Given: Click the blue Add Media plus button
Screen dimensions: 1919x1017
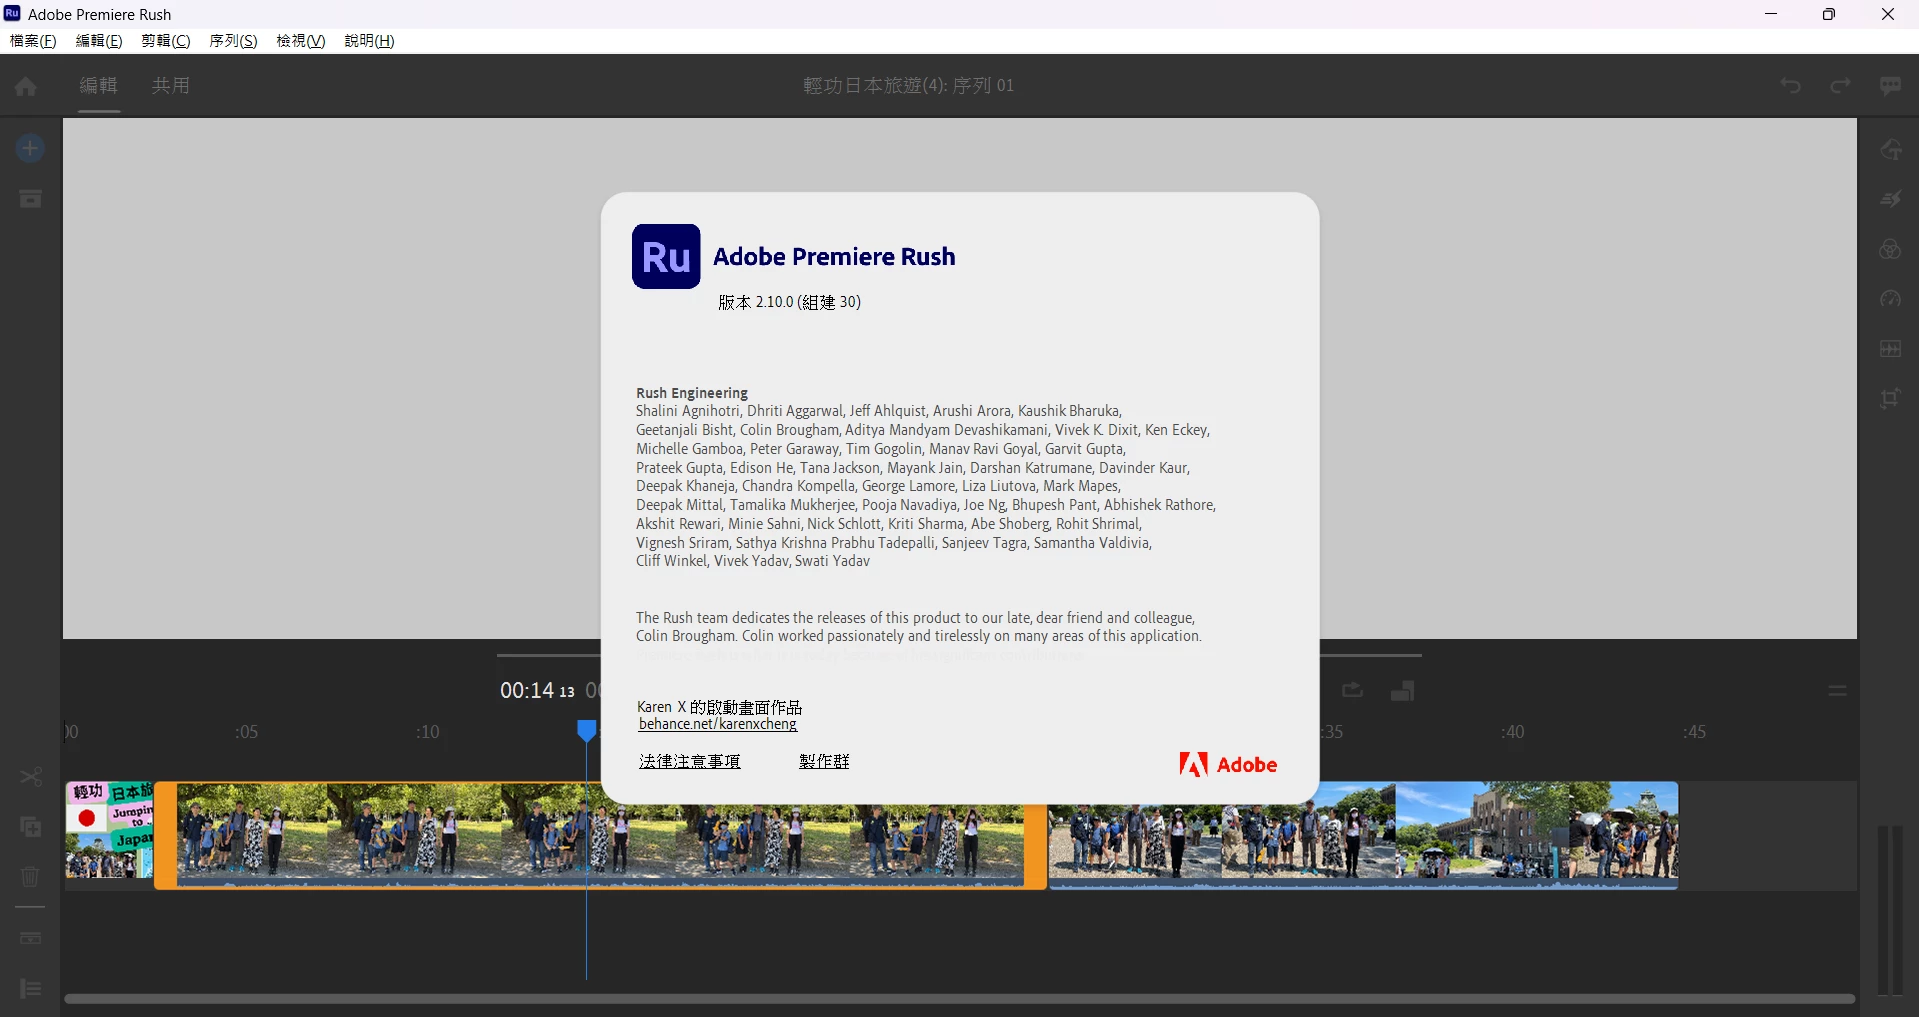Looking at the screenshot, I should pyautogui.click(x=30, y=148).
